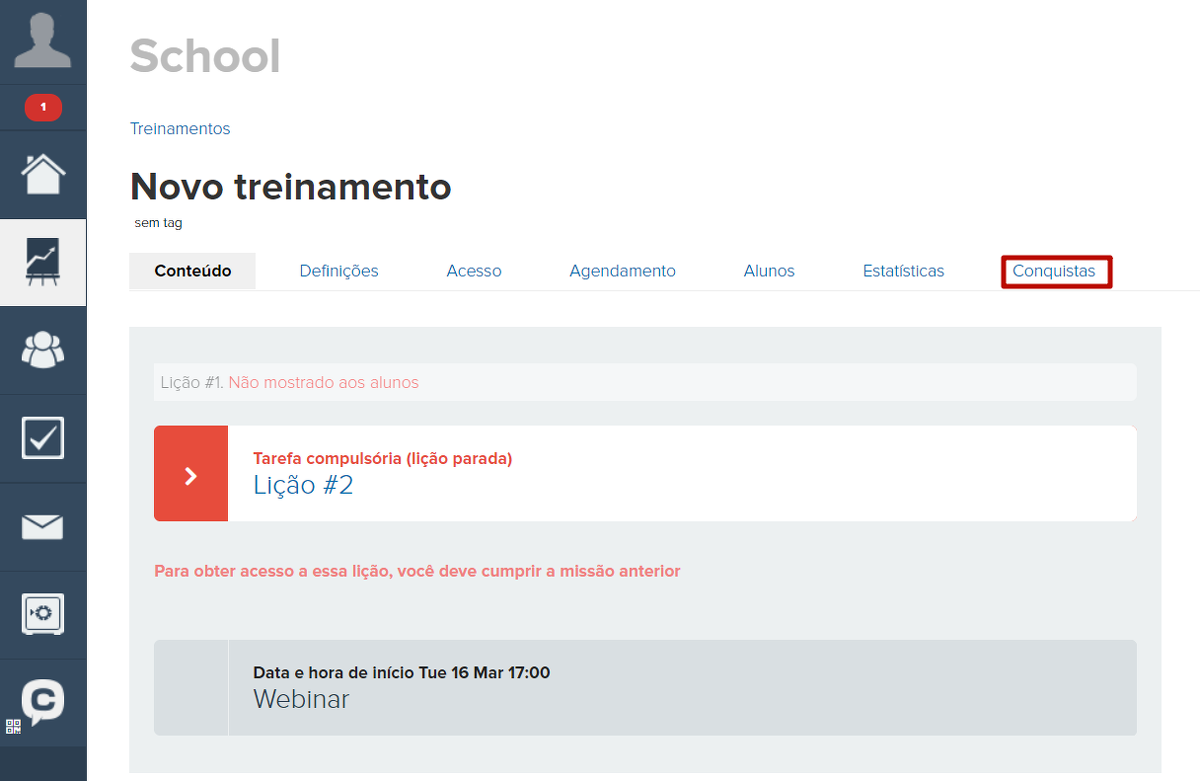Image resolution: width=1200 pixels, height=781 pixels.
Task: Open the mail envelope icon in sidebar
Action: tap(43, 527)
